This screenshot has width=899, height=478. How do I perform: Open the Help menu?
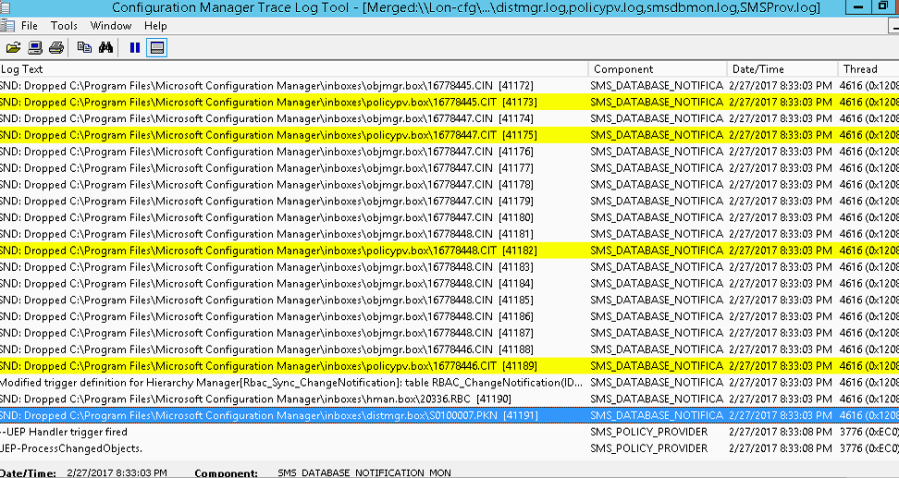click(155, 25)
